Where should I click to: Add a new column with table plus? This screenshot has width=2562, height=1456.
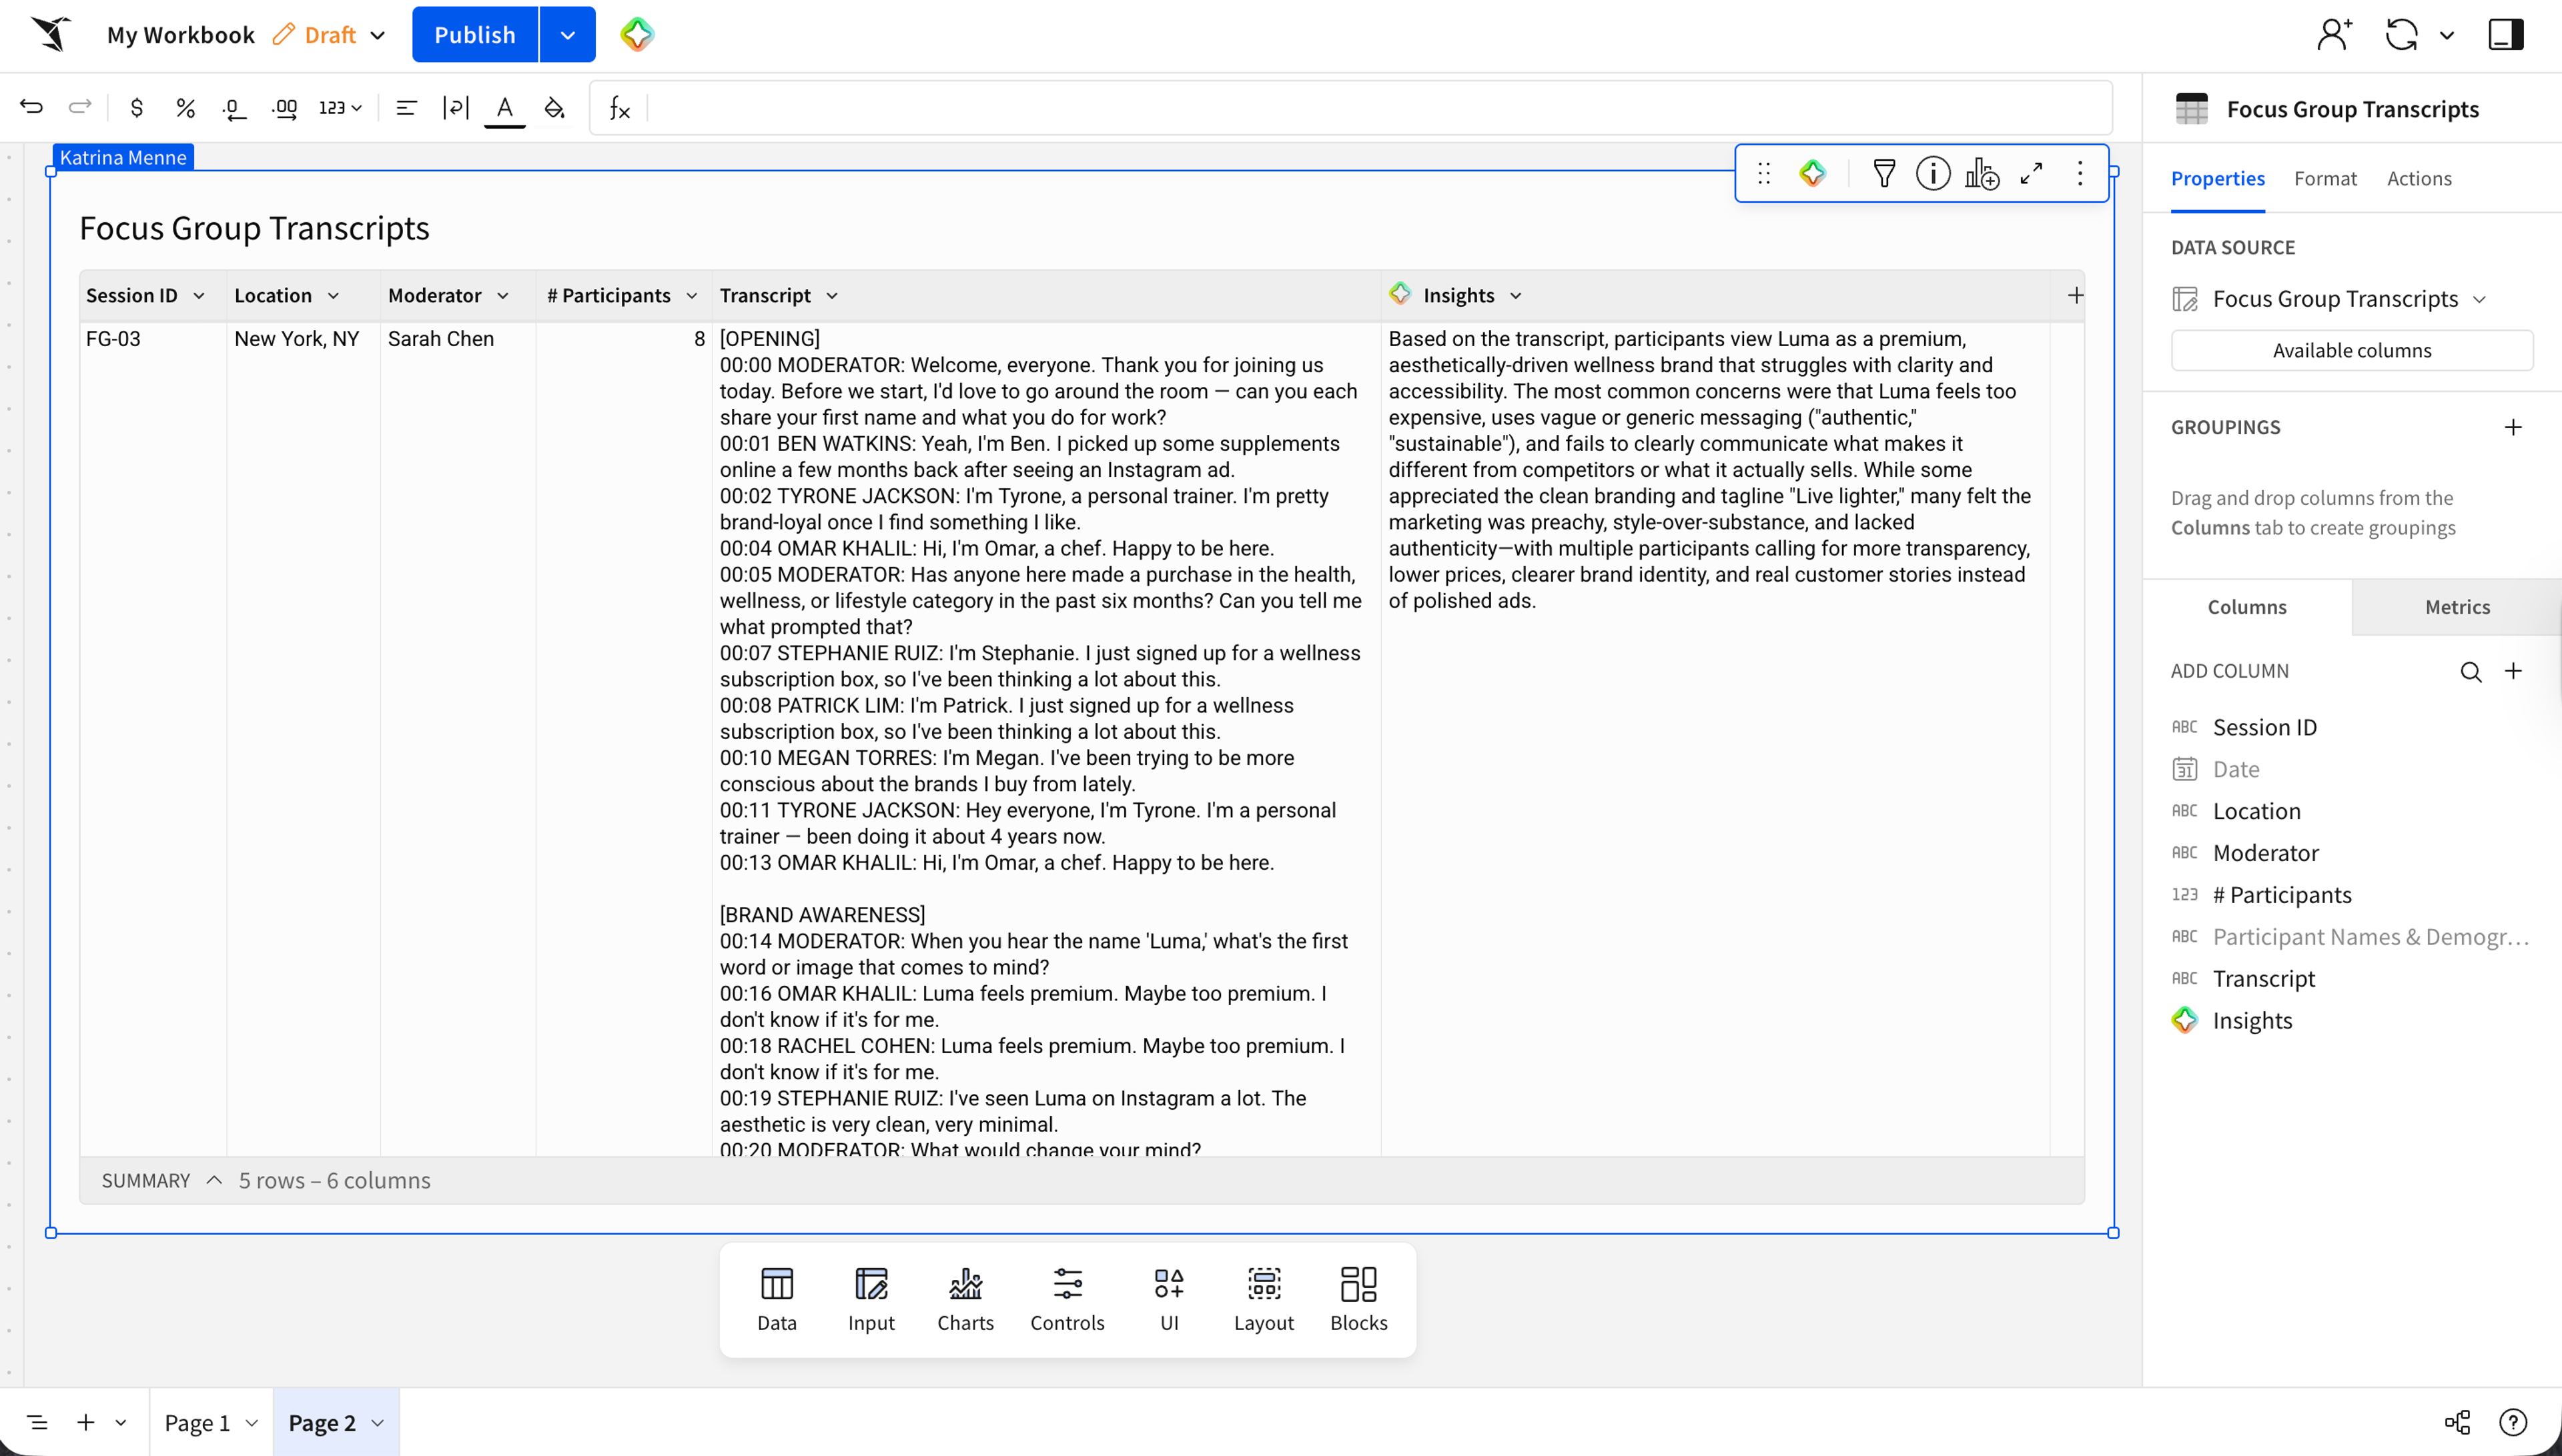[x=2076, y=295]
